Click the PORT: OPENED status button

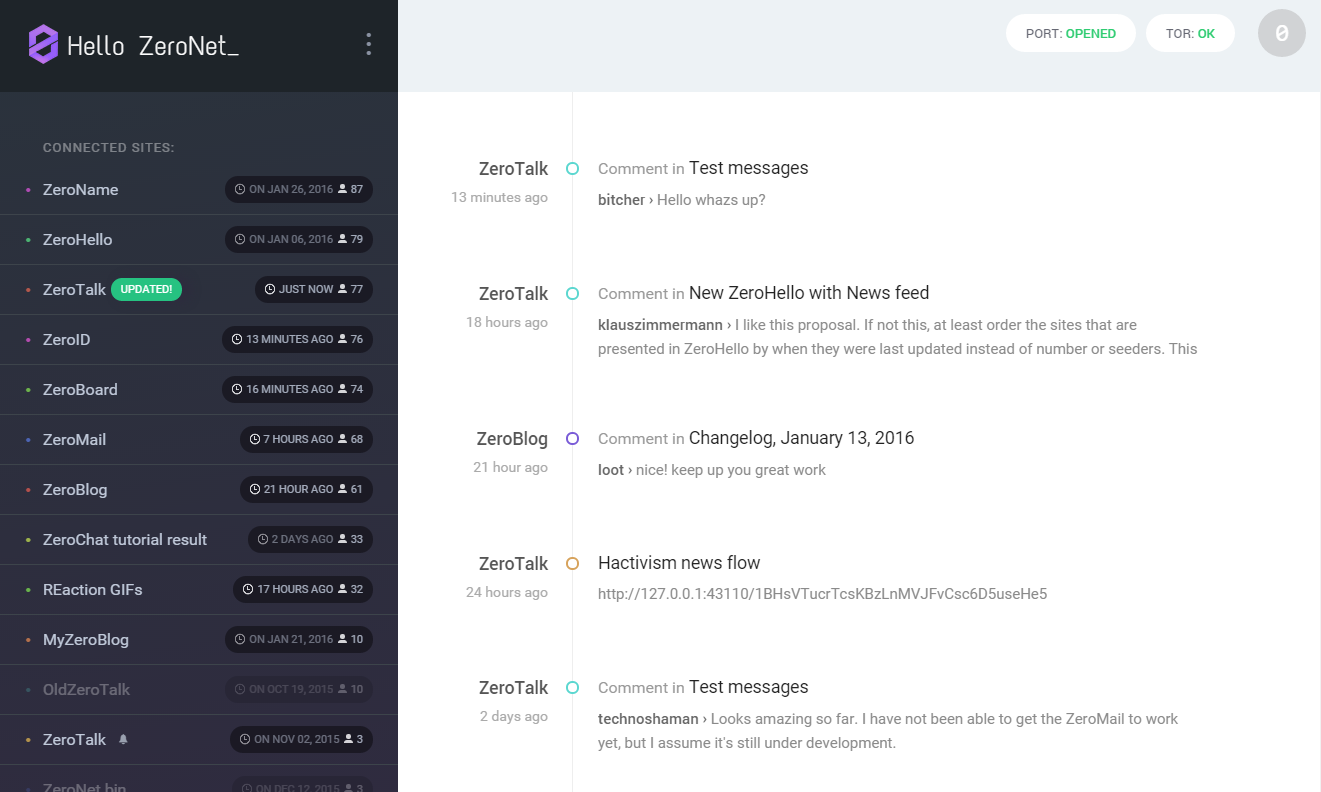[1070, 33]
